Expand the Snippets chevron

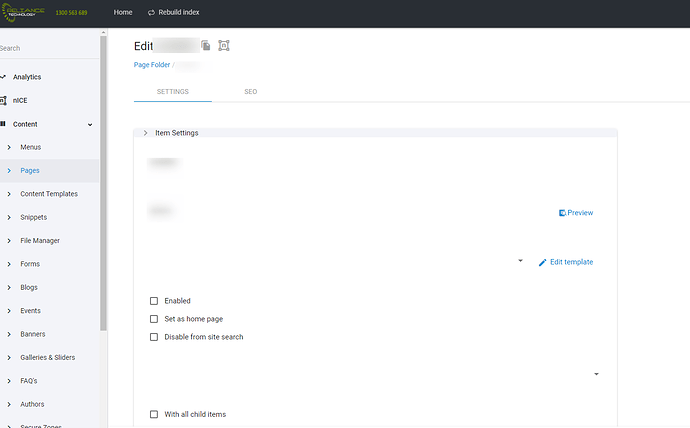pos(9,217)
